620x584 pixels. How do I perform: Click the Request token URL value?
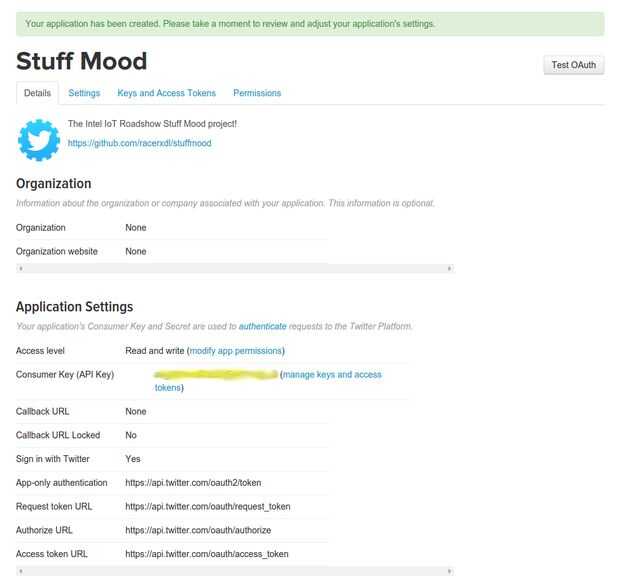[x=207, y=506]
